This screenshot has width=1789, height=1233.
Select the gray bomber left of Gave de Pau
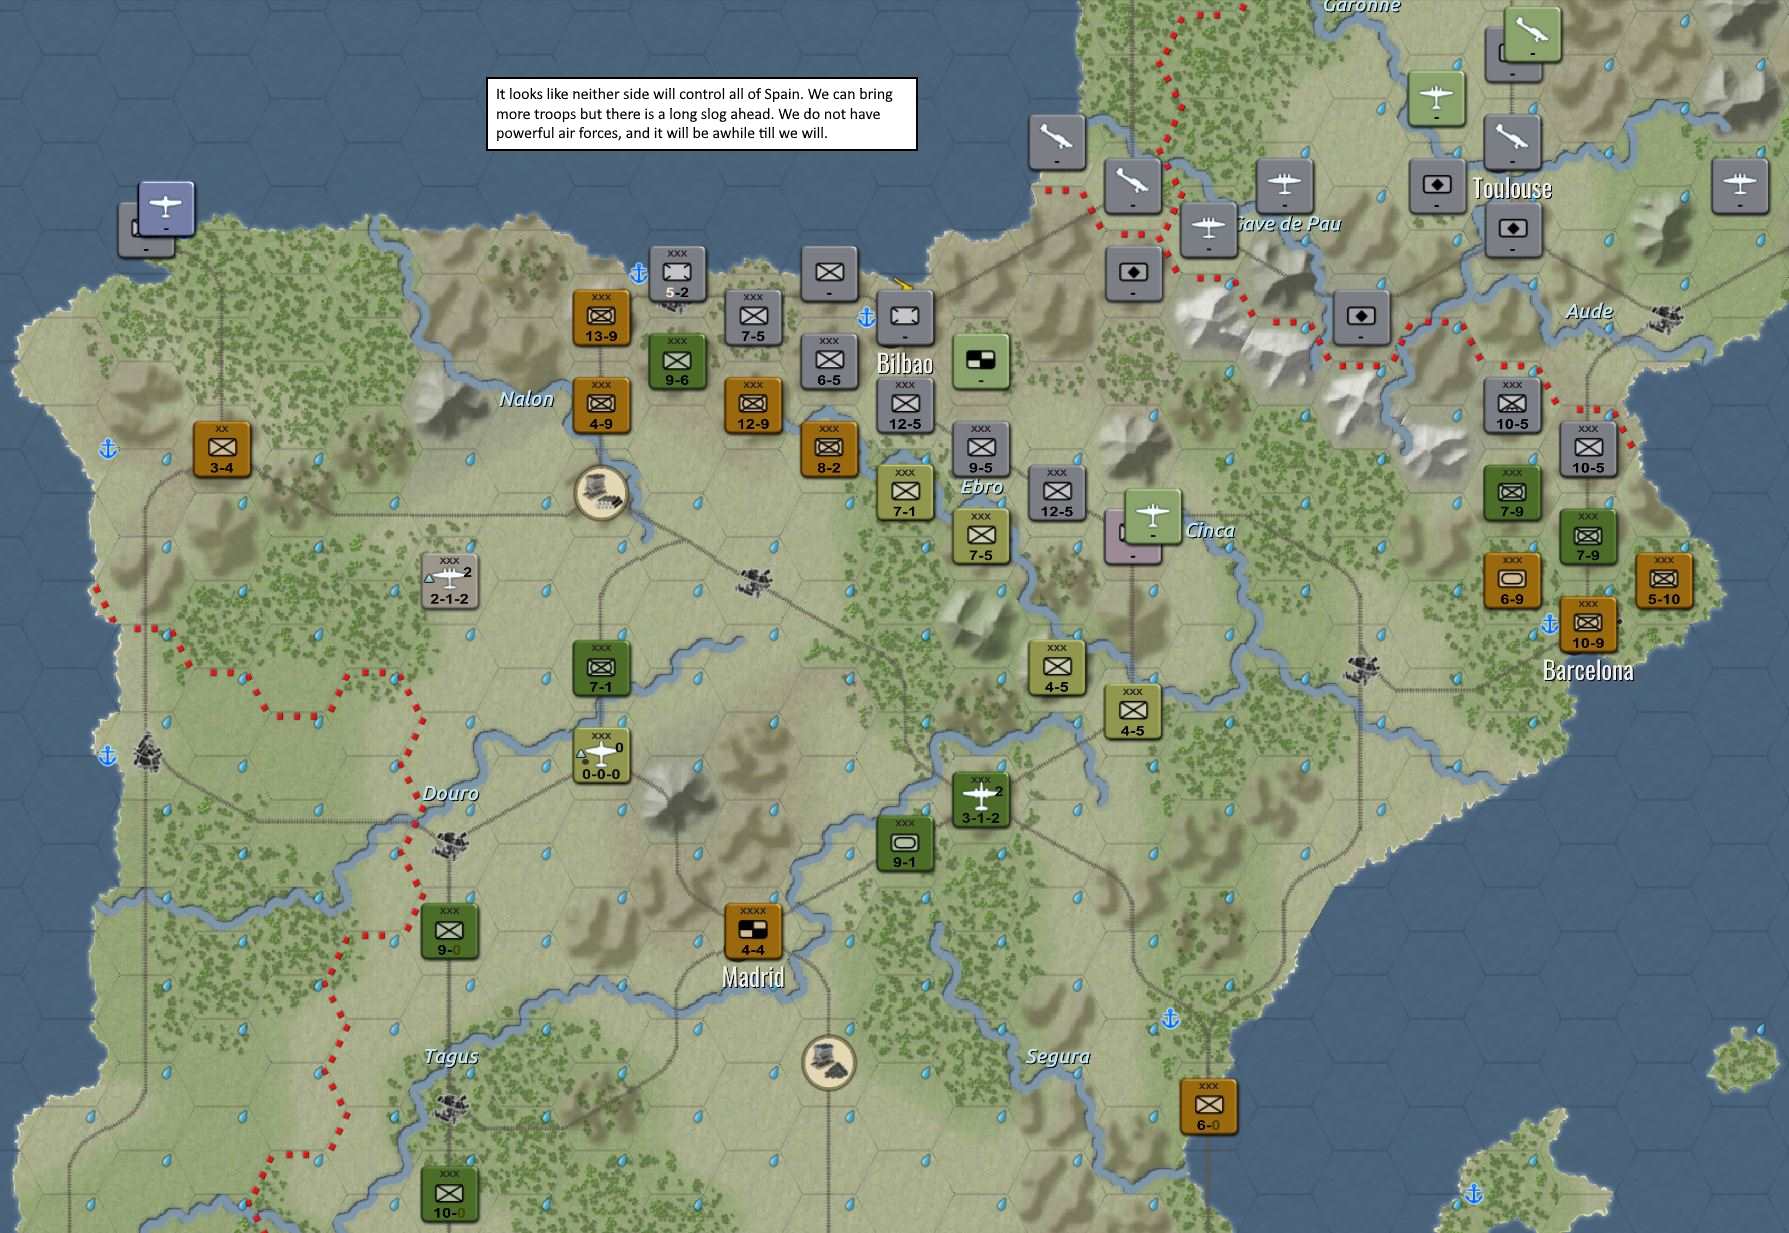pos(1209,229)
